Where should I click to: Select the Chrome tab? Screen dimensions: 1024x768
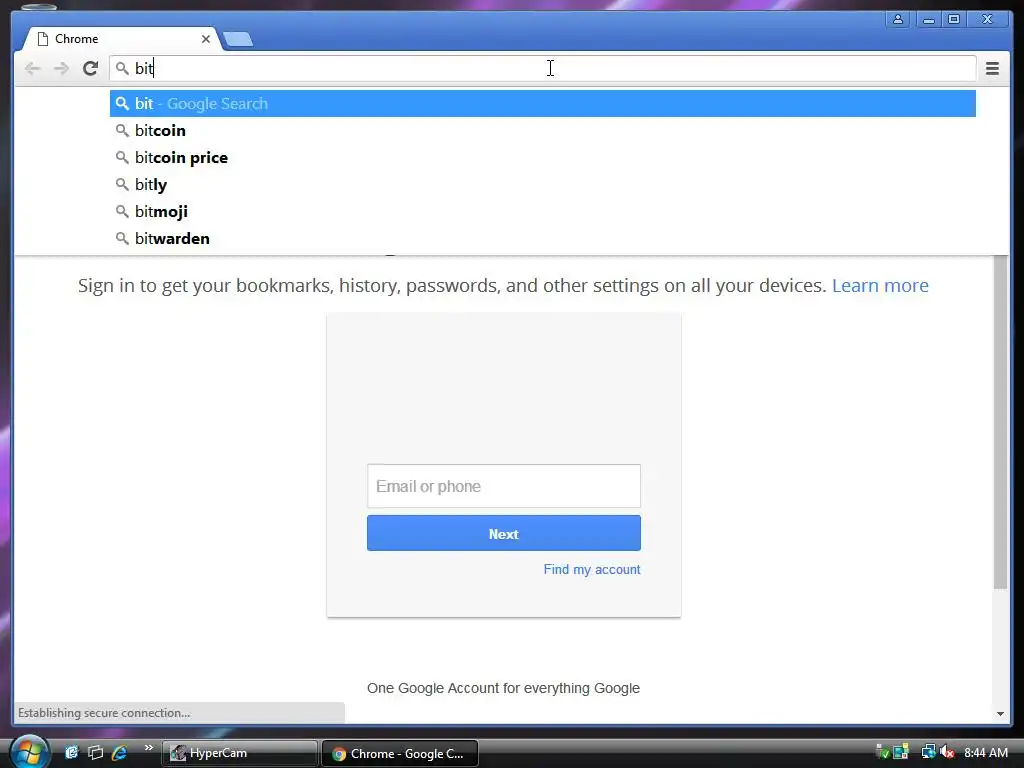[121, 39]
